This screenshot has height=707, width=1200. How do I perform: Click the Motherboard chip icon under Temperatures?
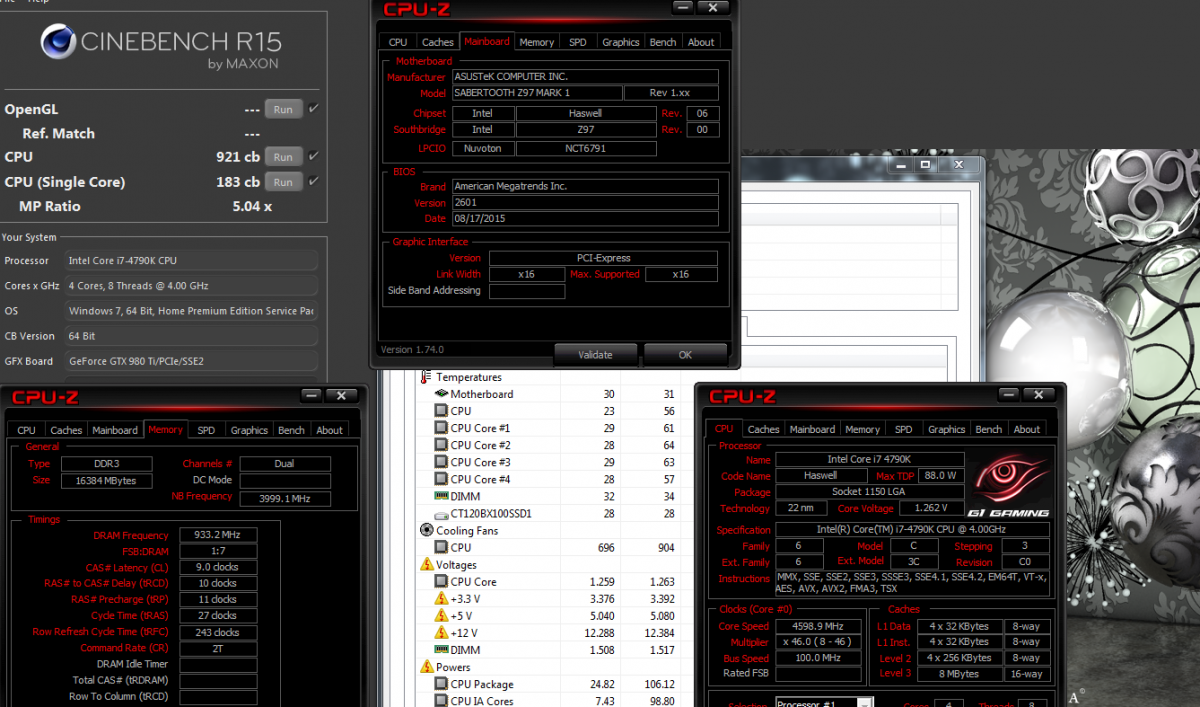(x=441, y=394)
